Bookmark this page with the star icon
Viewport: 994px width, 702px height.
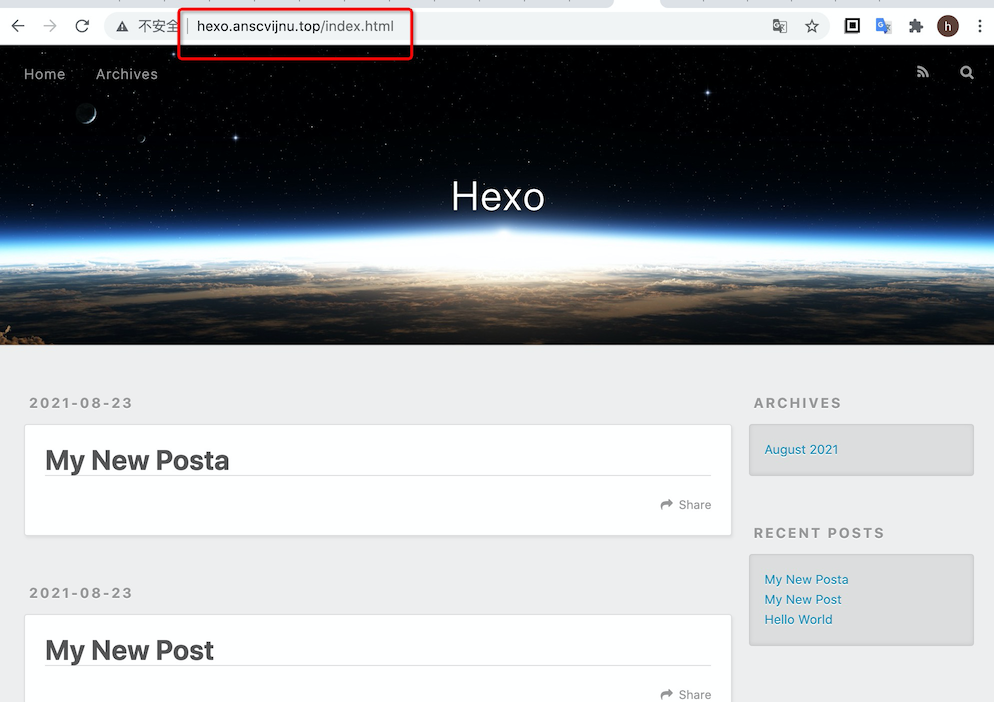click(812, 26)
